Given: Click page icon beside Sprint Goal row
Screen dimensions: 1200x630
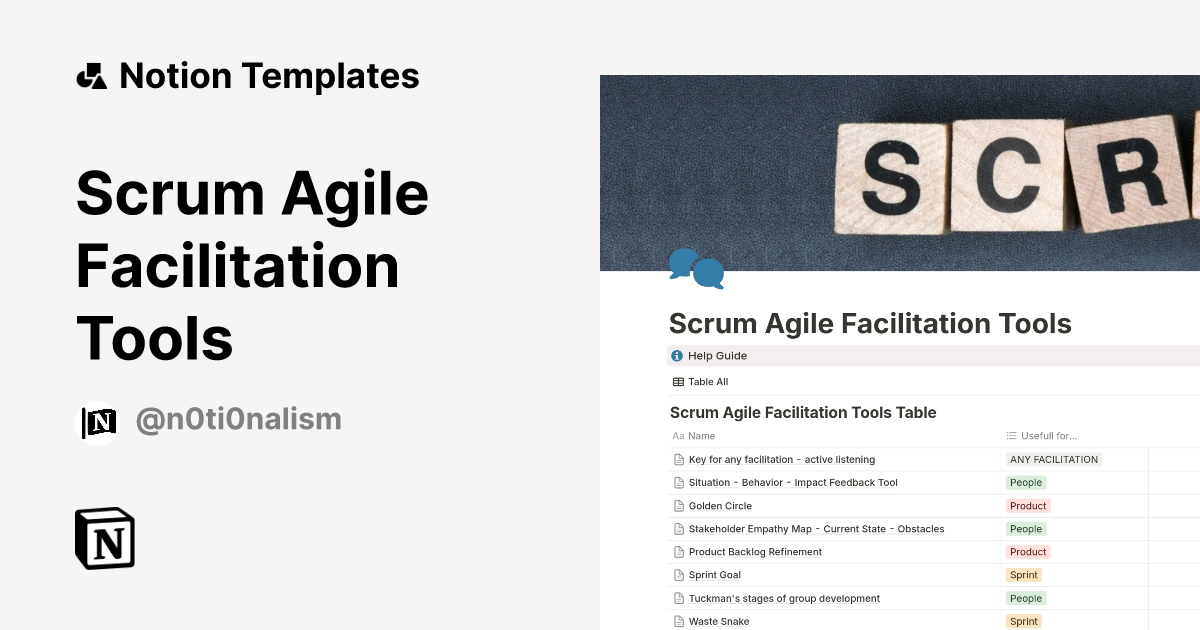Looking at the screenshot, I should tap(679, 575).
